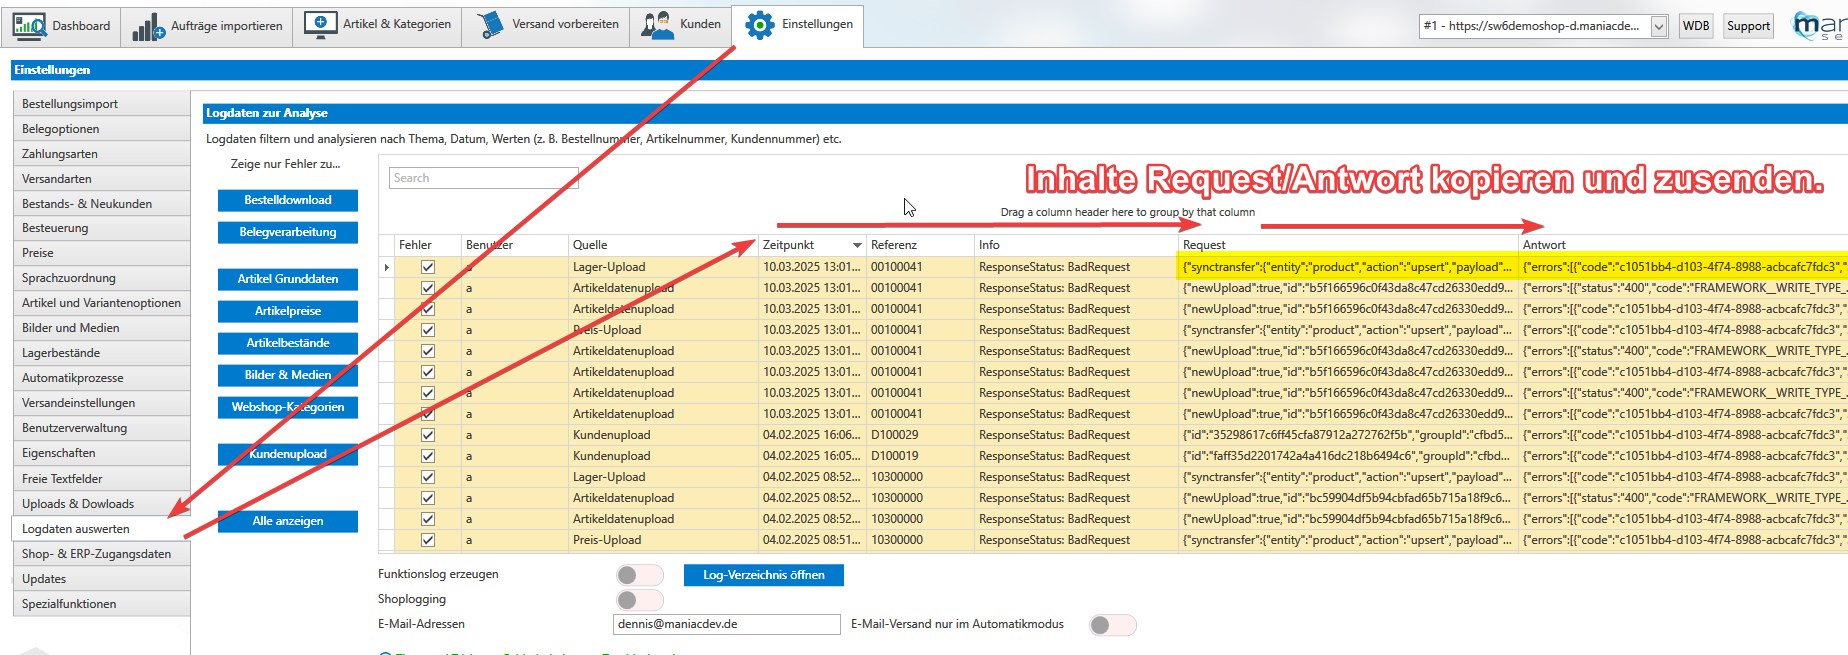This screenshot has height=655, width=1848.
Task: Open Bestands- & Neukunden settings
Action: click(102, 204)
